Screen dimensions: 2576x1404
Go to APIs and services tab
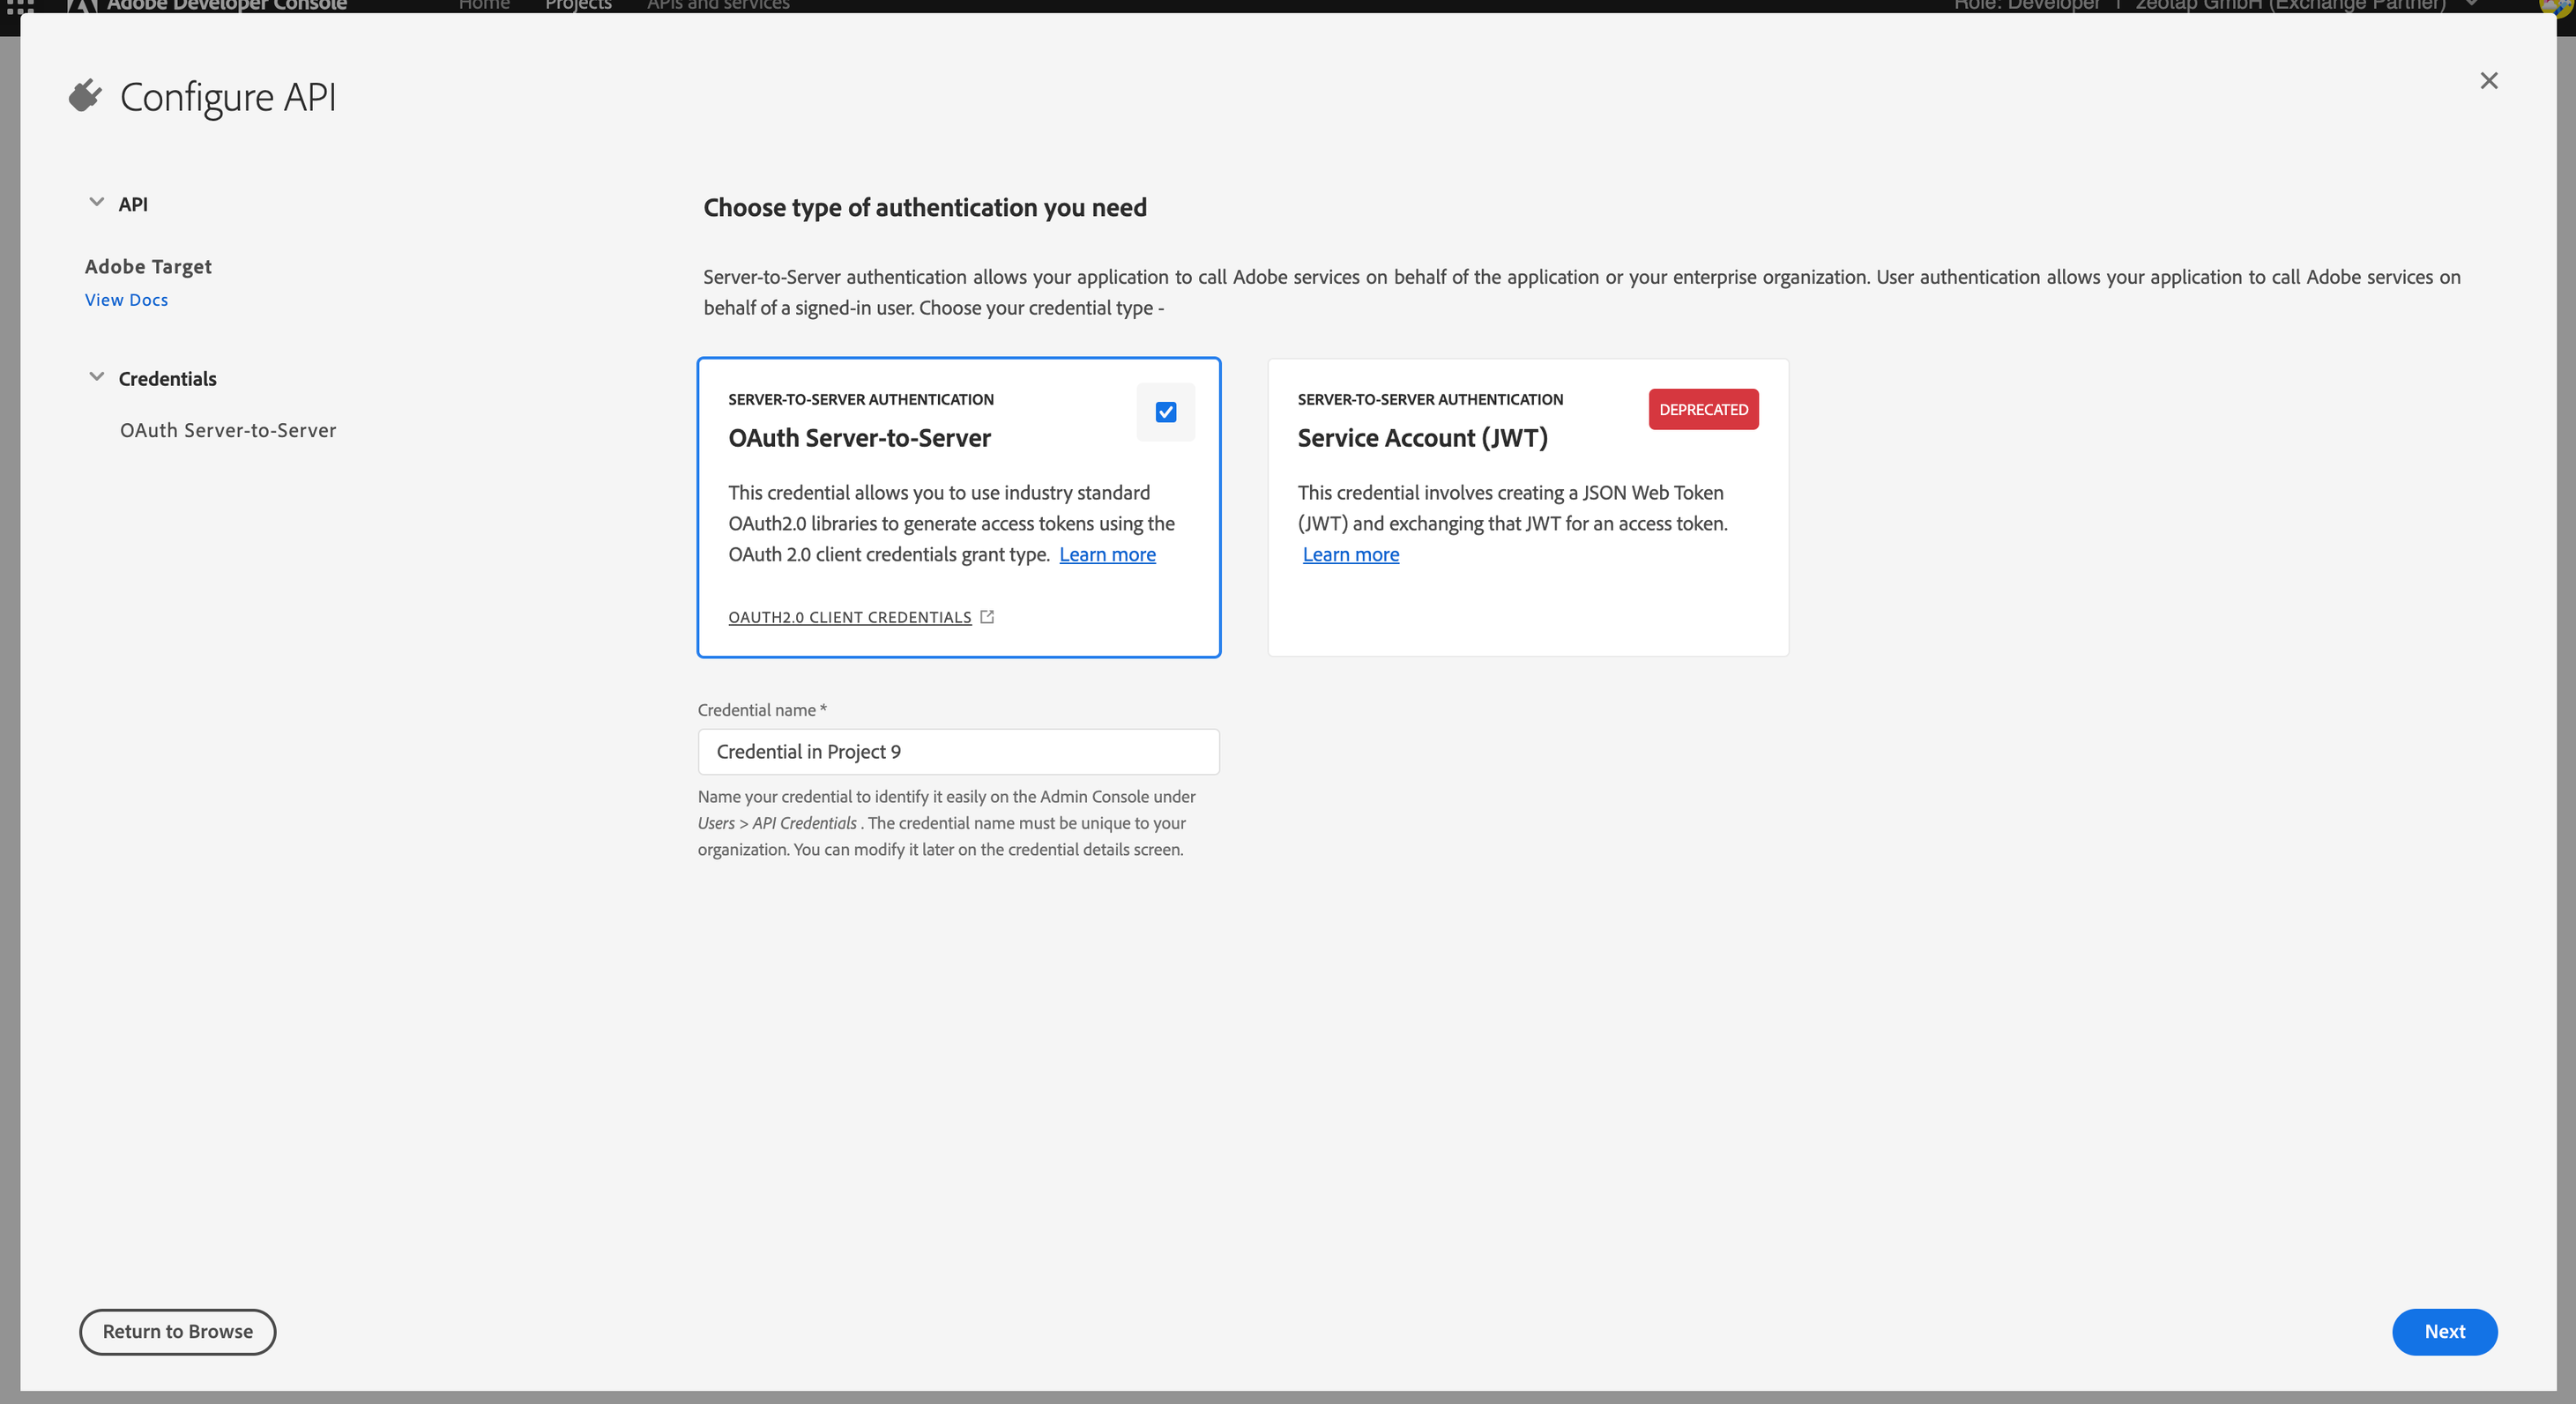click(718, 5)
